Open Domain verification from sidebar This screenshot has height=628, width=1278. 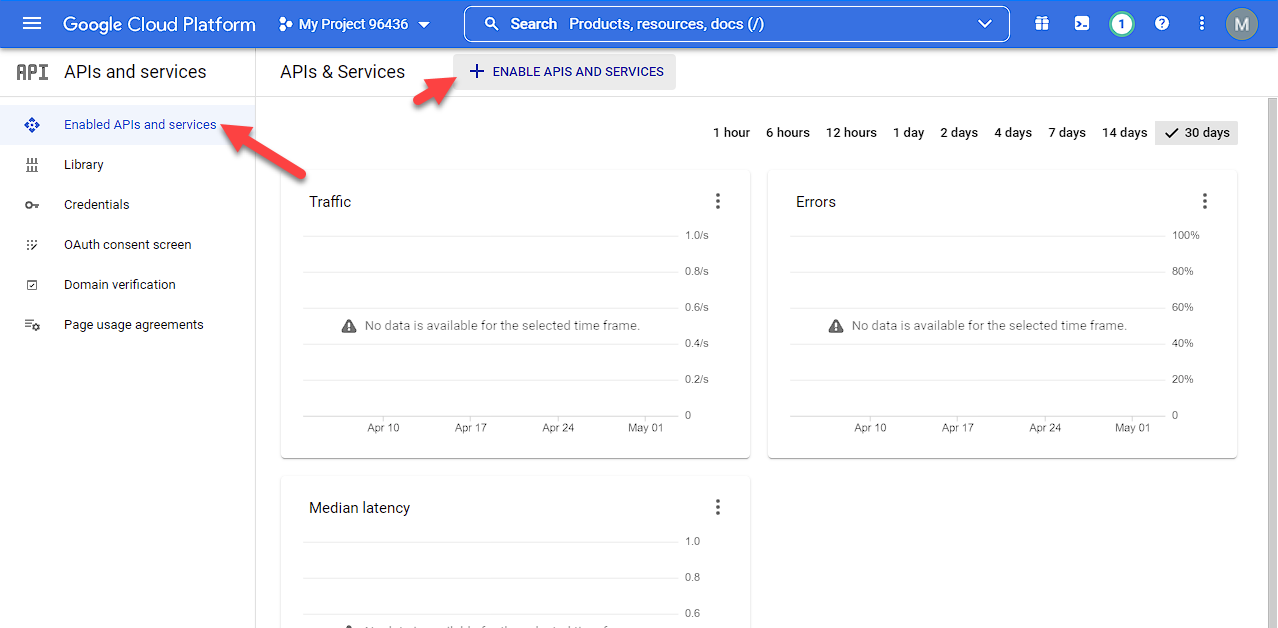tap(128, 285)
